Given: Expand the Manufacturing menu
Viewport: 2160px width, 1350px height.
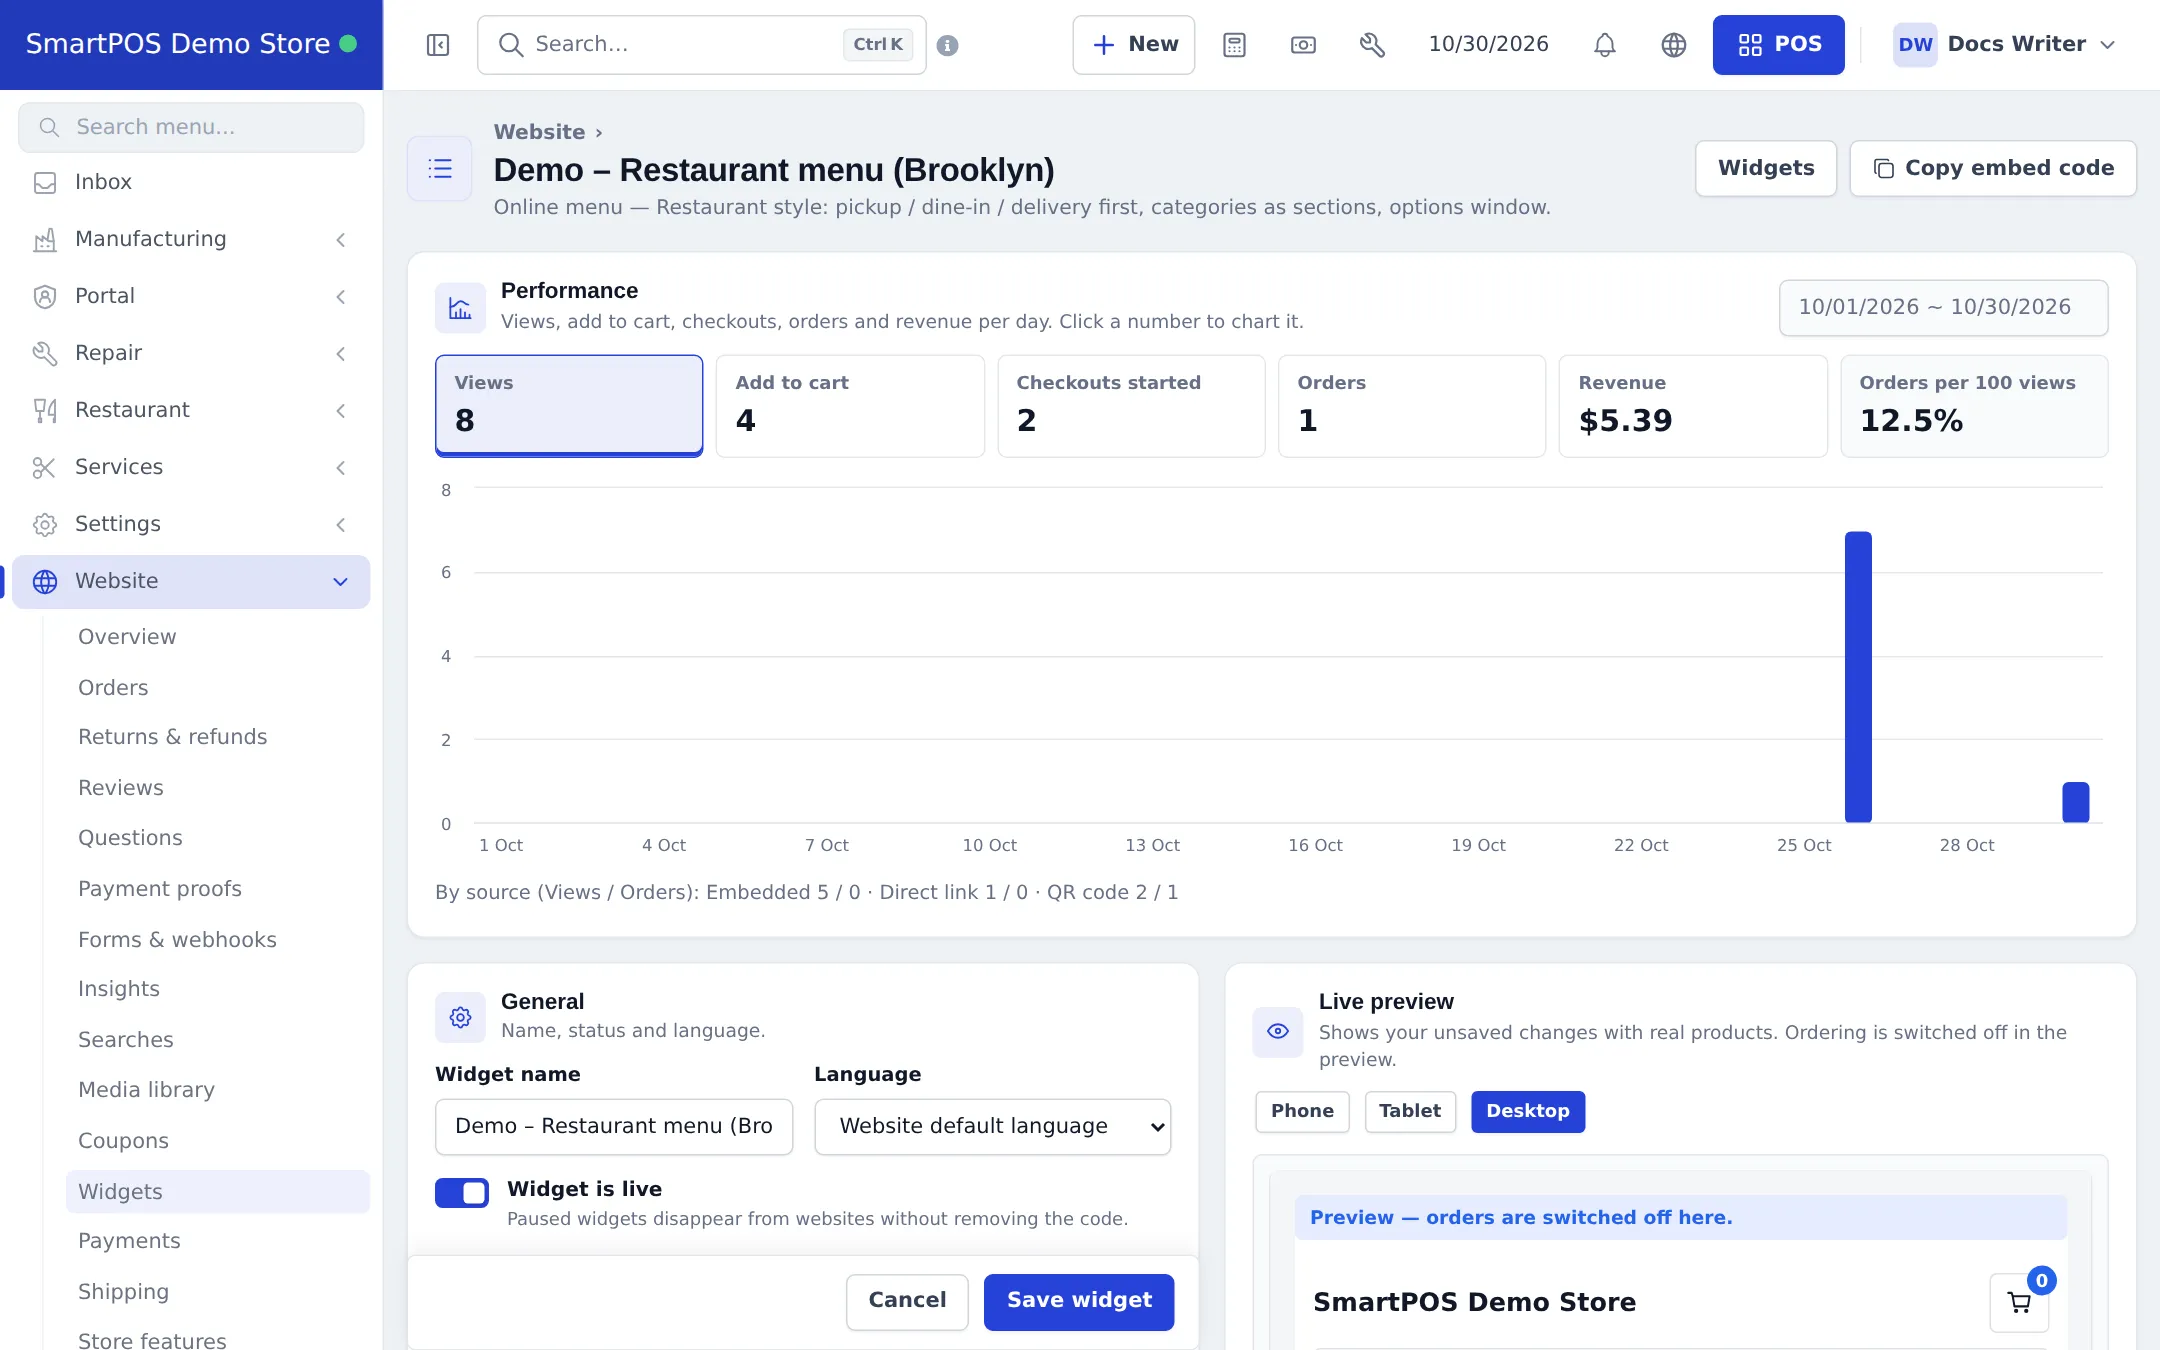Looking at the screenshot, I should (x=191, y=239).
